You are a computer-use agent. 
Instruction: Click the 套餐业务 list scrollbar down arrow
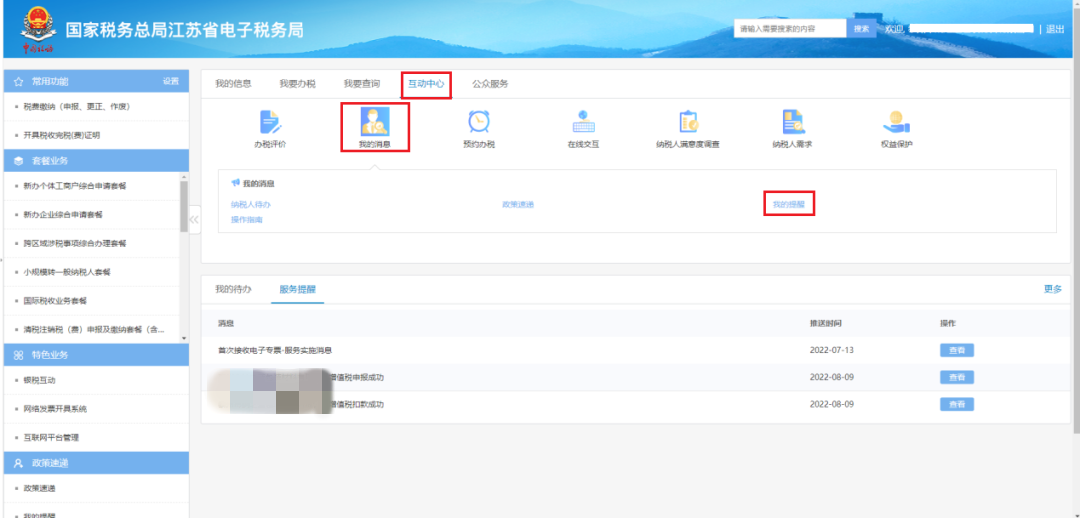184,338
